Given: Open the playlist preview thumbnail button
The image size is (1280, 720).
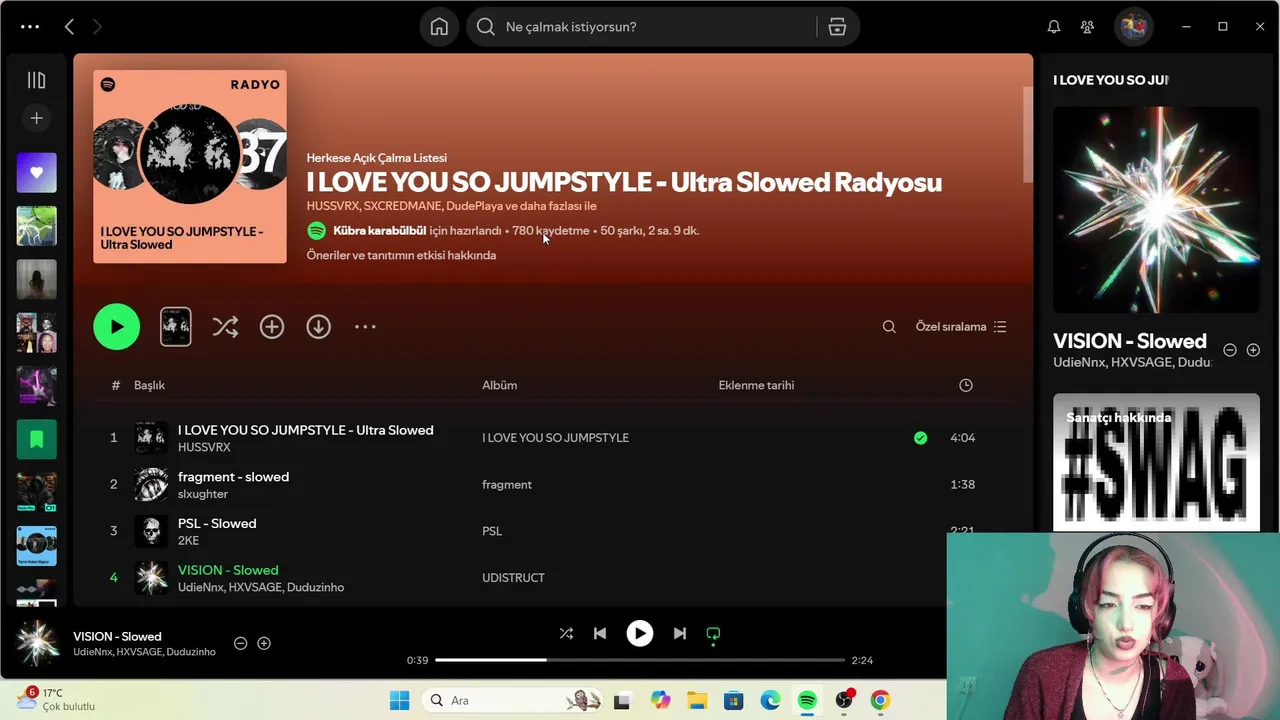Looking at the screenshot, I should point(176,327).
